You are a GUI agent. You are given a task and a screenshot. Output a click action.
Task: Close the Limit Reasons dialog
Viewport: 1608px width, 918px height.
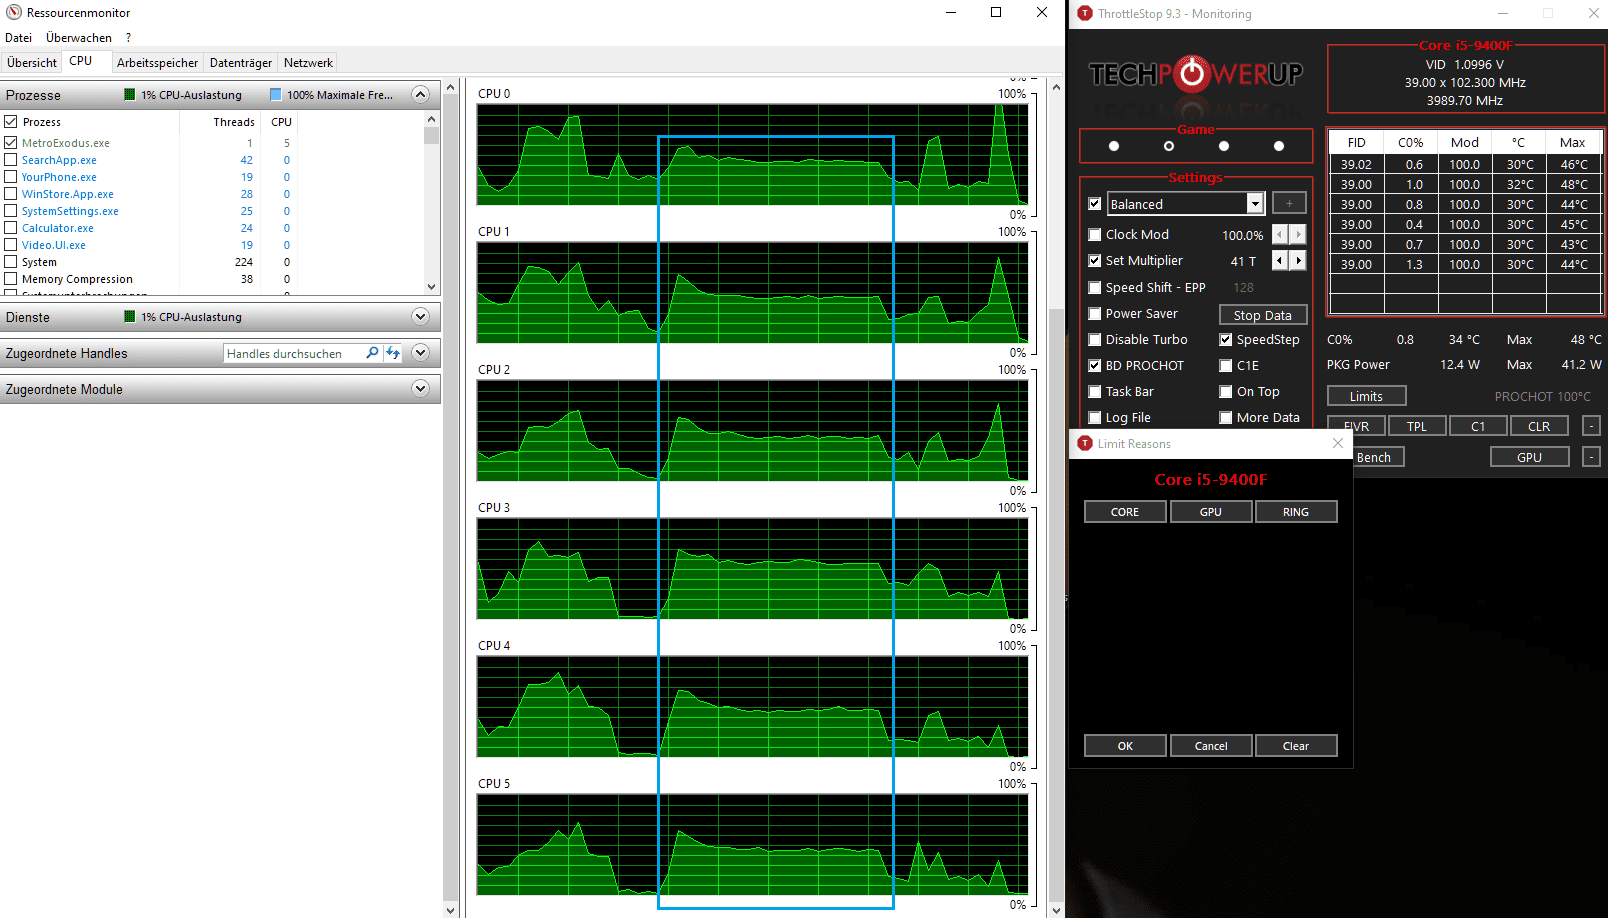pos(1338,443)
